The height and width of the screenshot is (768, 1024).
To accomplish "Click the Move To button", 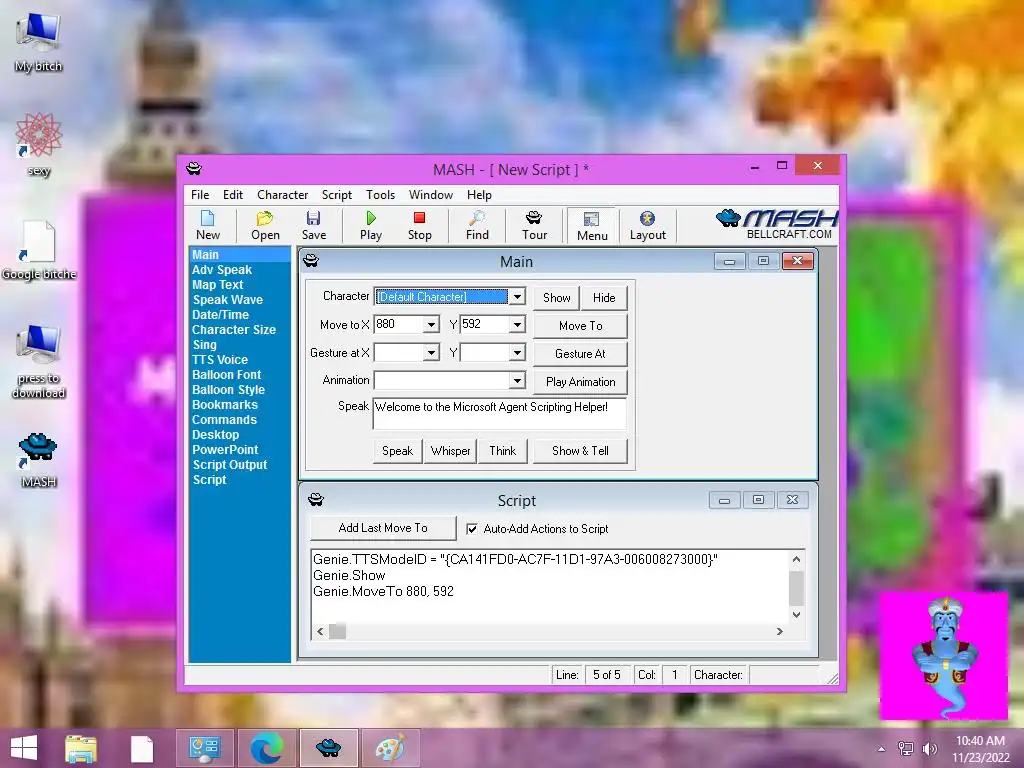I will click(x=581, y=326).
